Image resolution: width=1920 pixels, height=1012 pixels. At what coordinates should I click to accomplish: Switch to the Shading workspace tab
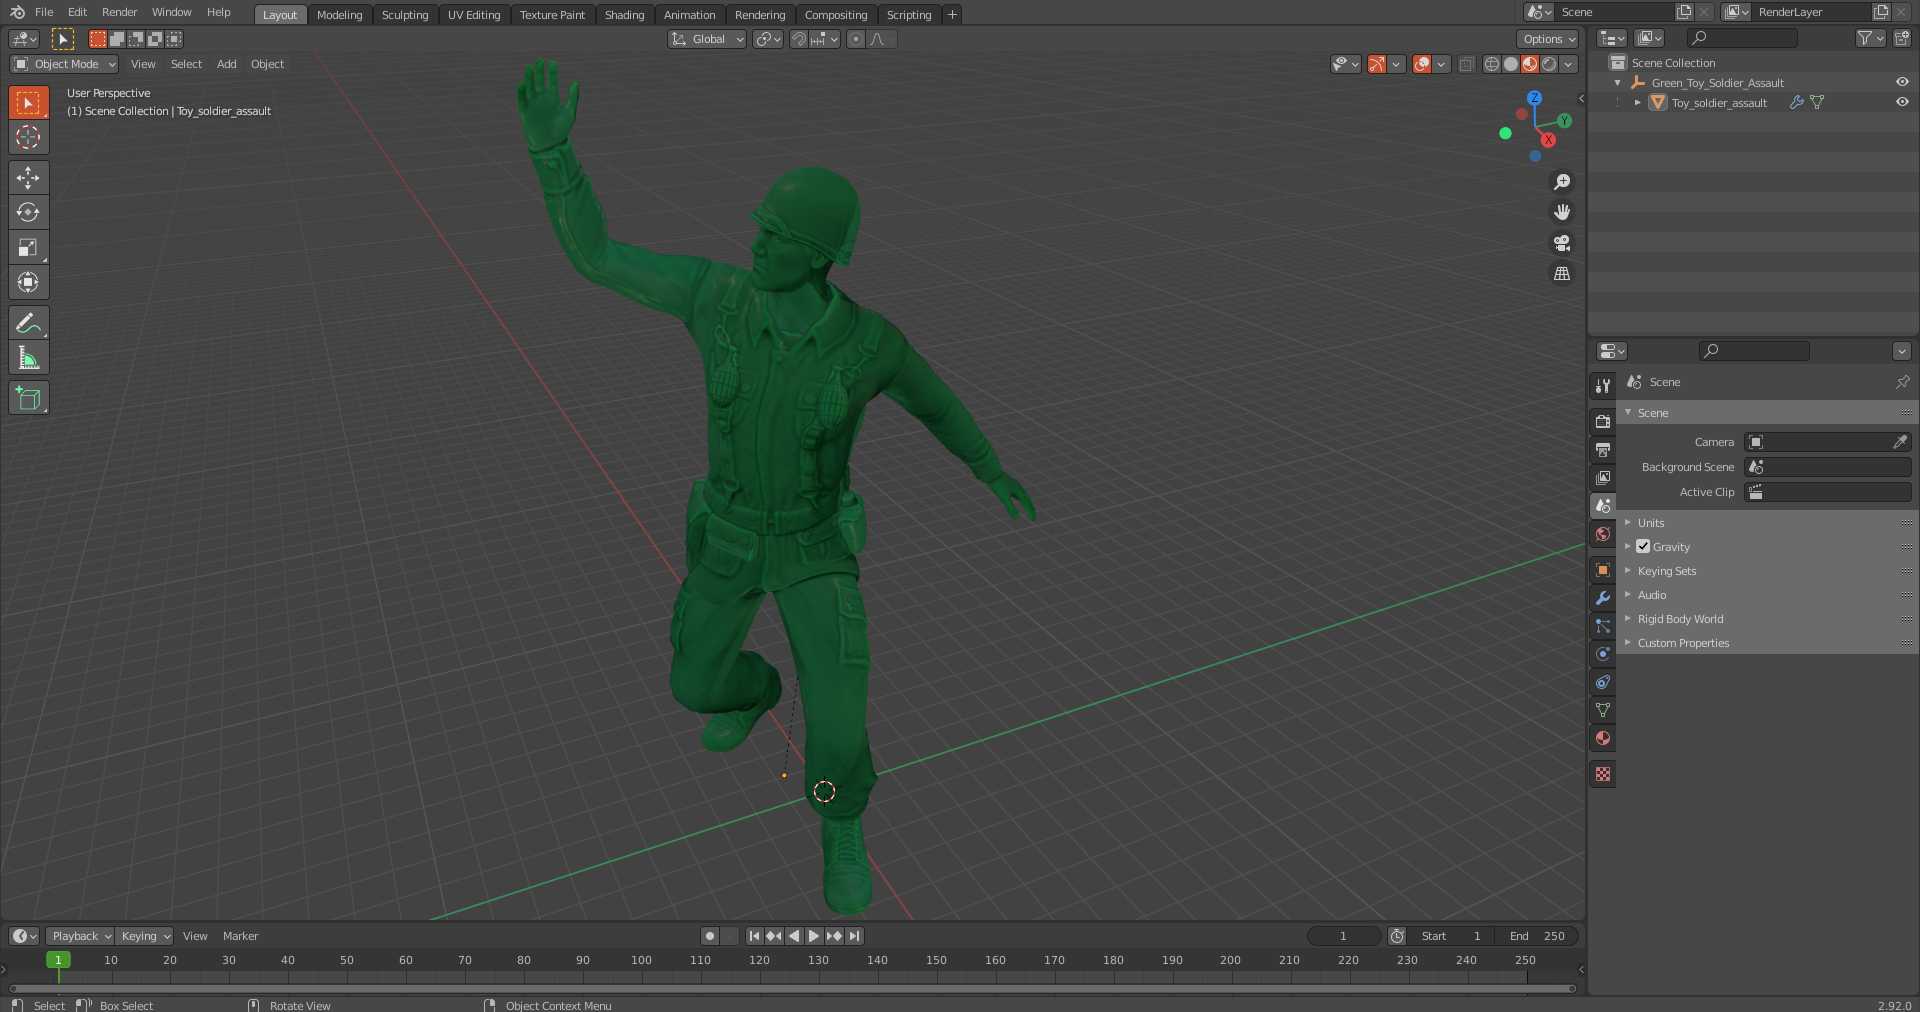tap(624, 15)
